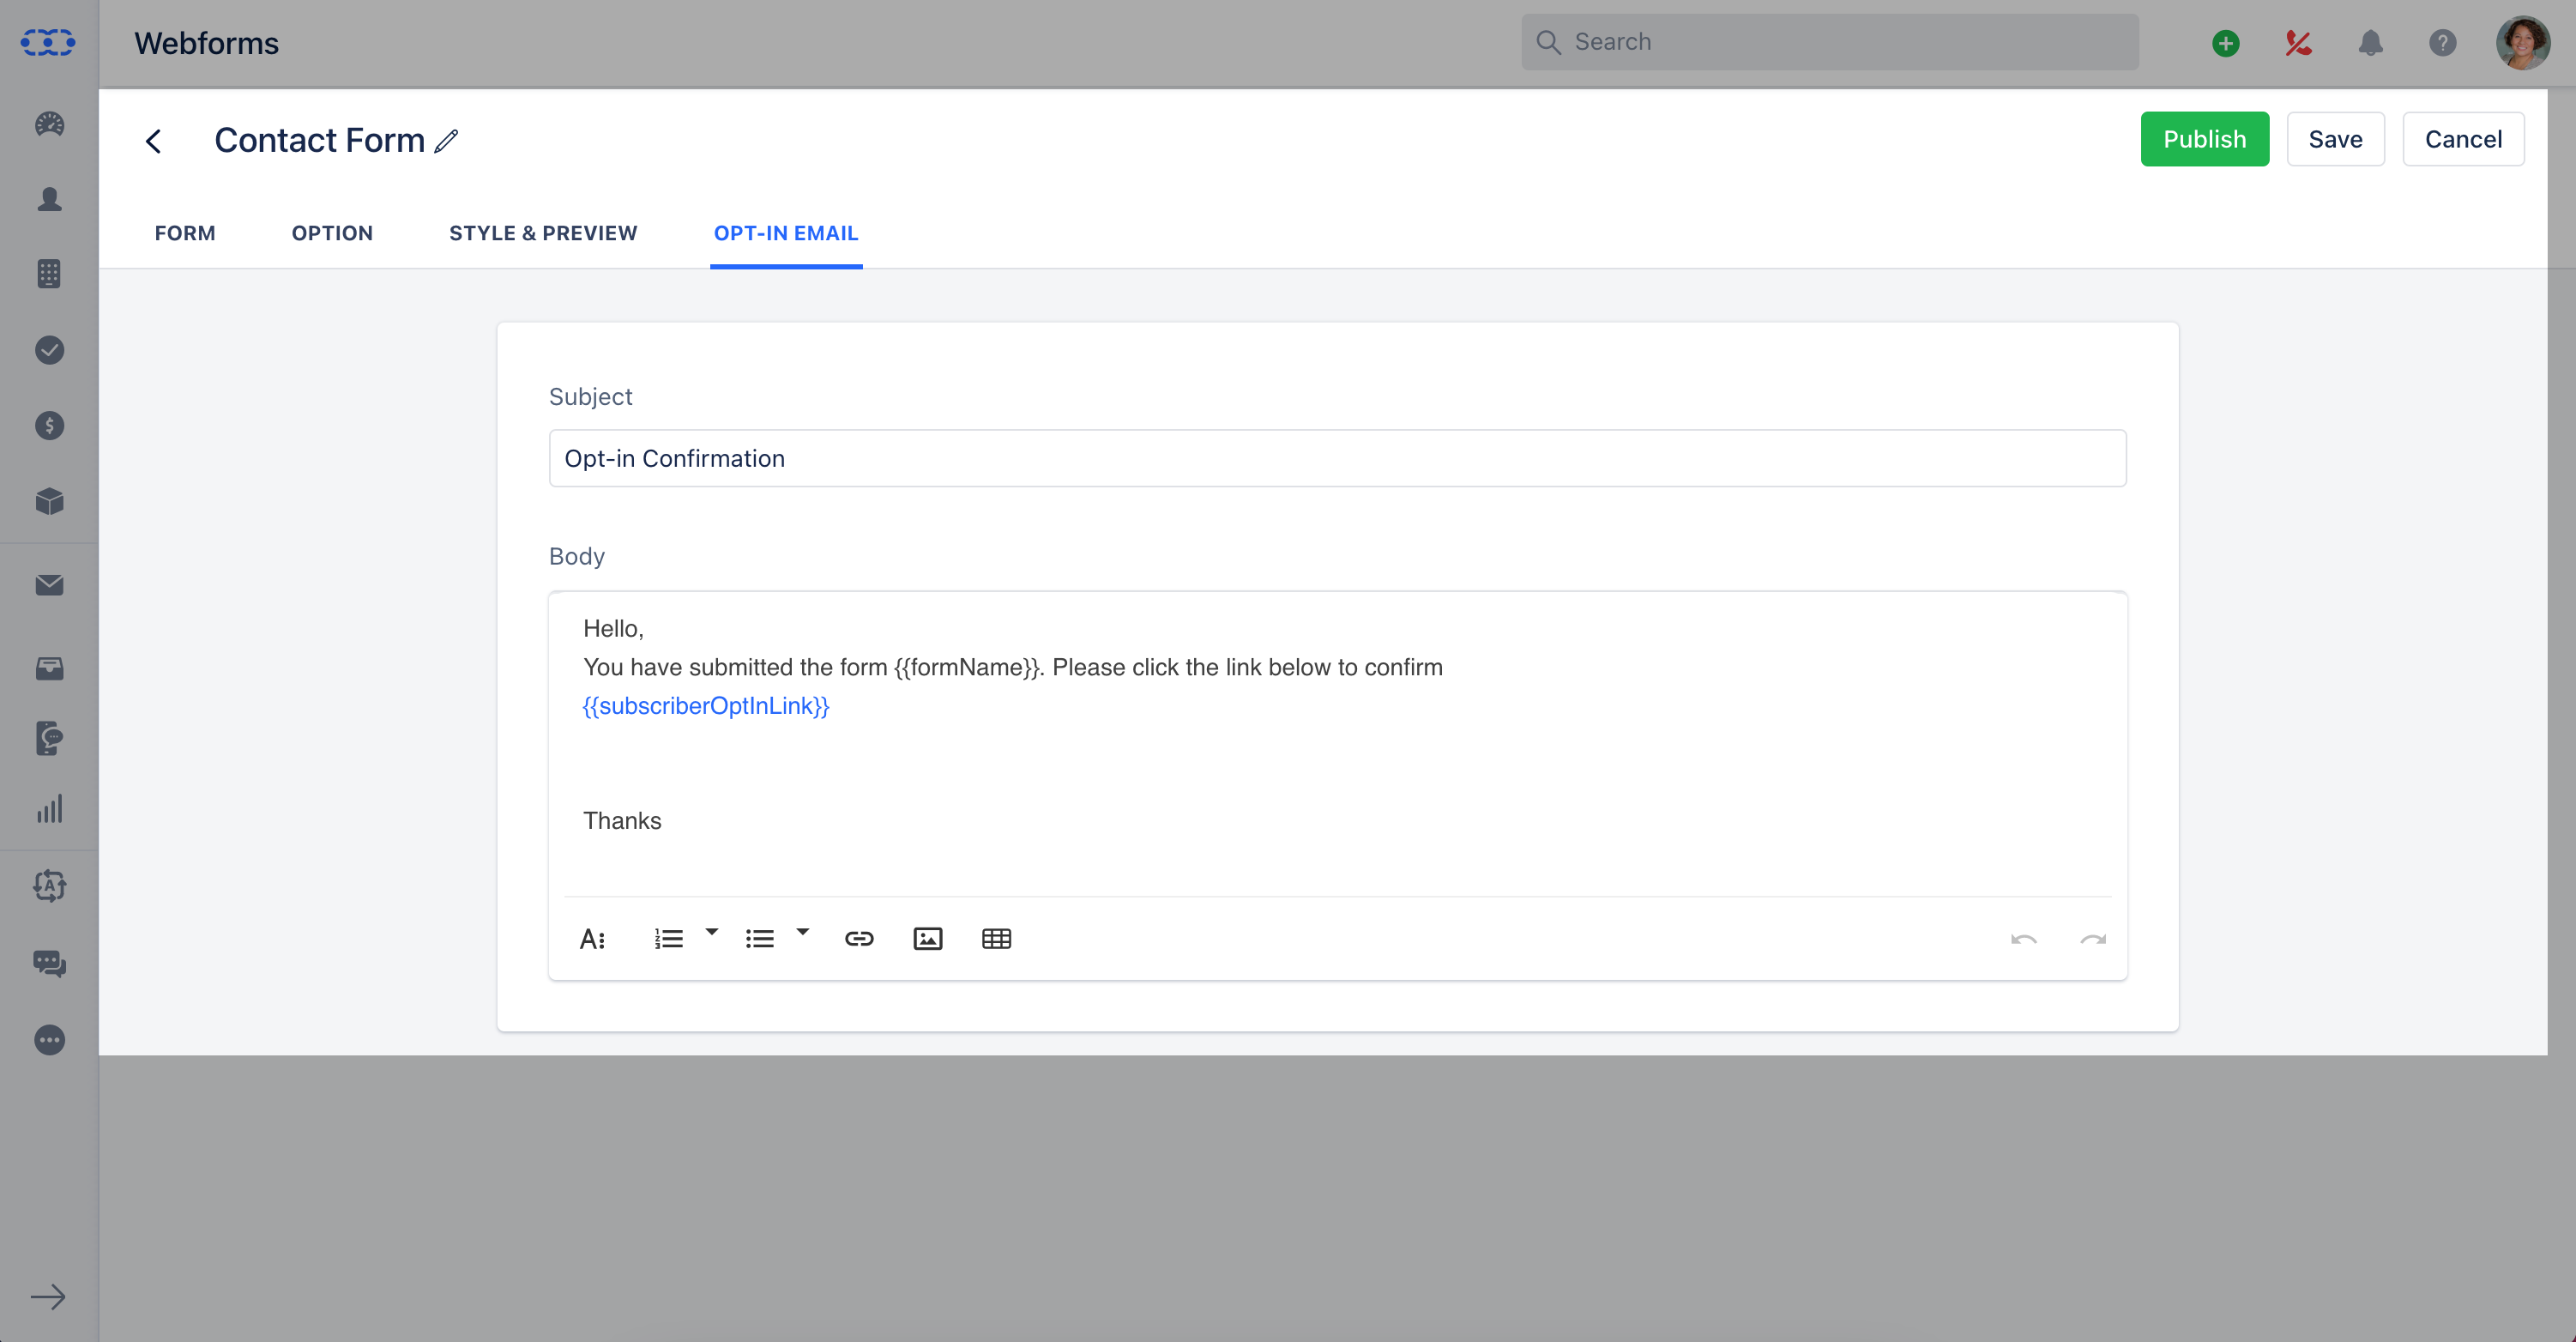Click the red phone call icon
The width and height of the screenshot is (2576, 1342).
2298,43
